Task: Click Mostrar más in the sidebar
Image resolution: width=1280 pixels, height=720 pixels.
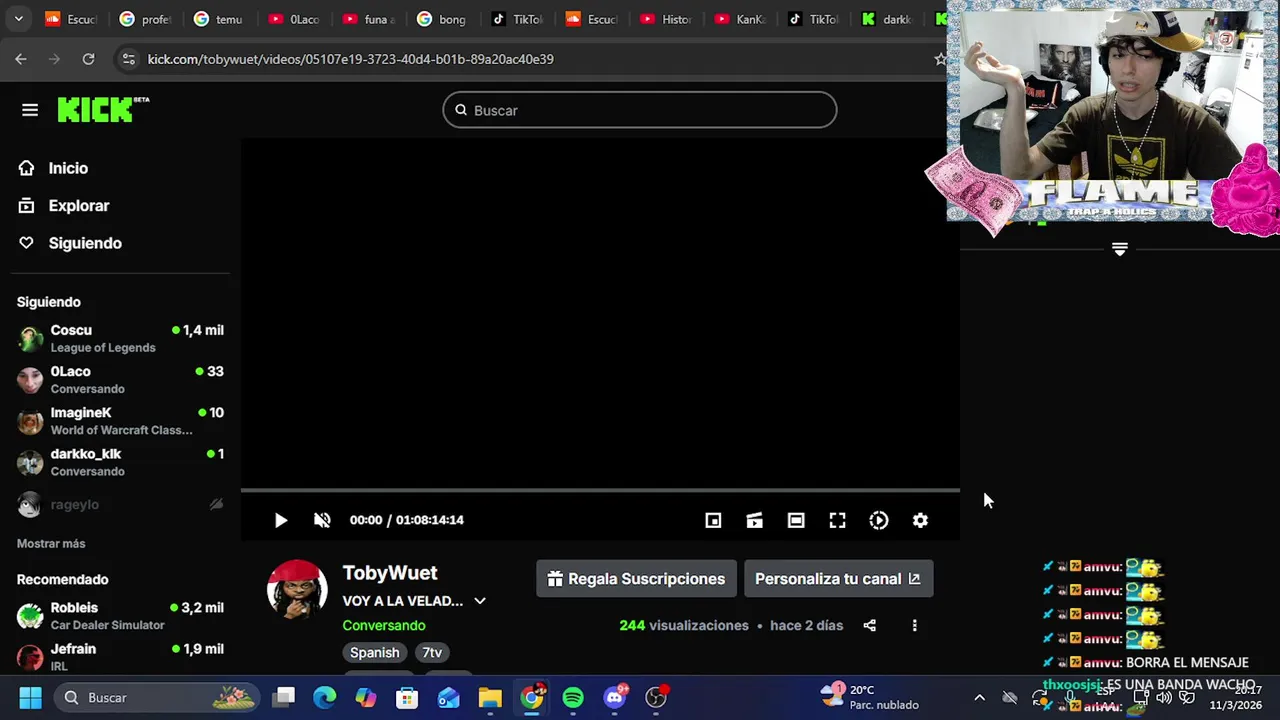Action: [x=51, y=543]
